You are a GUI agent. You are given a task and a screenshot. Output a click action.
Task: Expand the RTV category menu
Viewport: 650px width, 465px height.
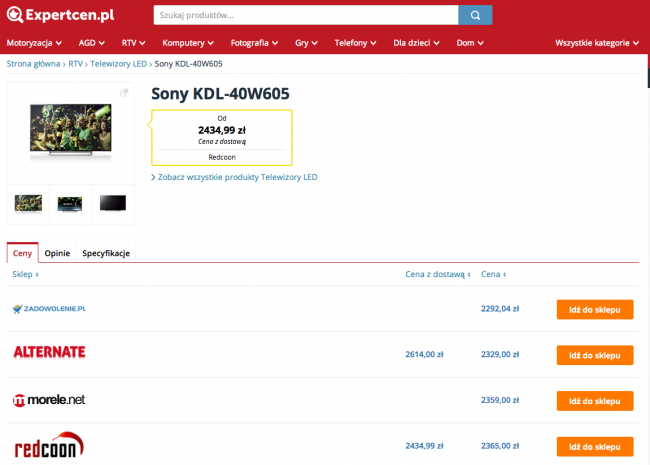(x=133, y=43)
